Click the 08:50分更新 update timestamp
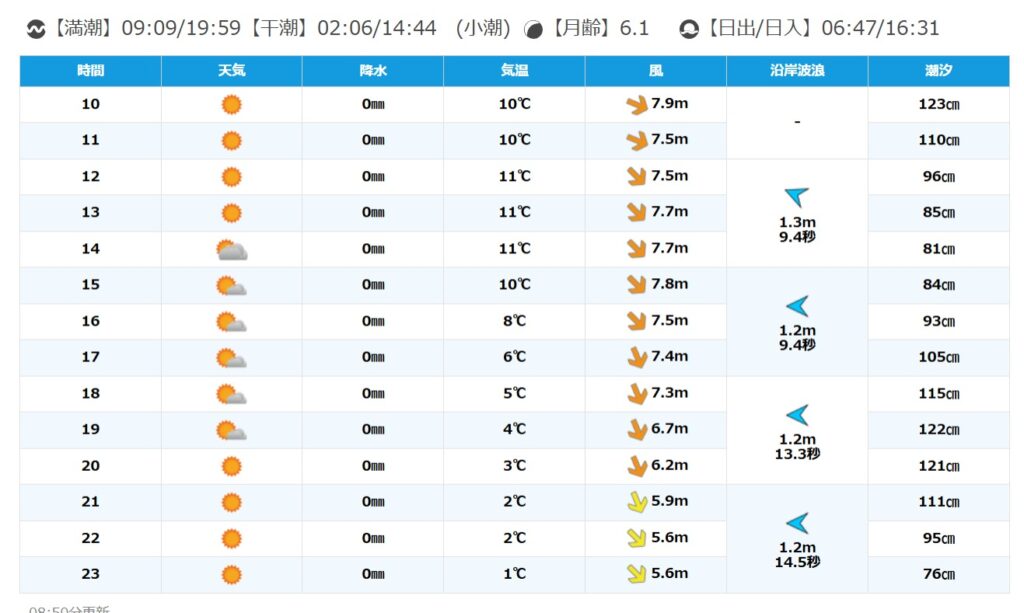The height and width of the screenshot is (613, 1024). tap(69, 608)
